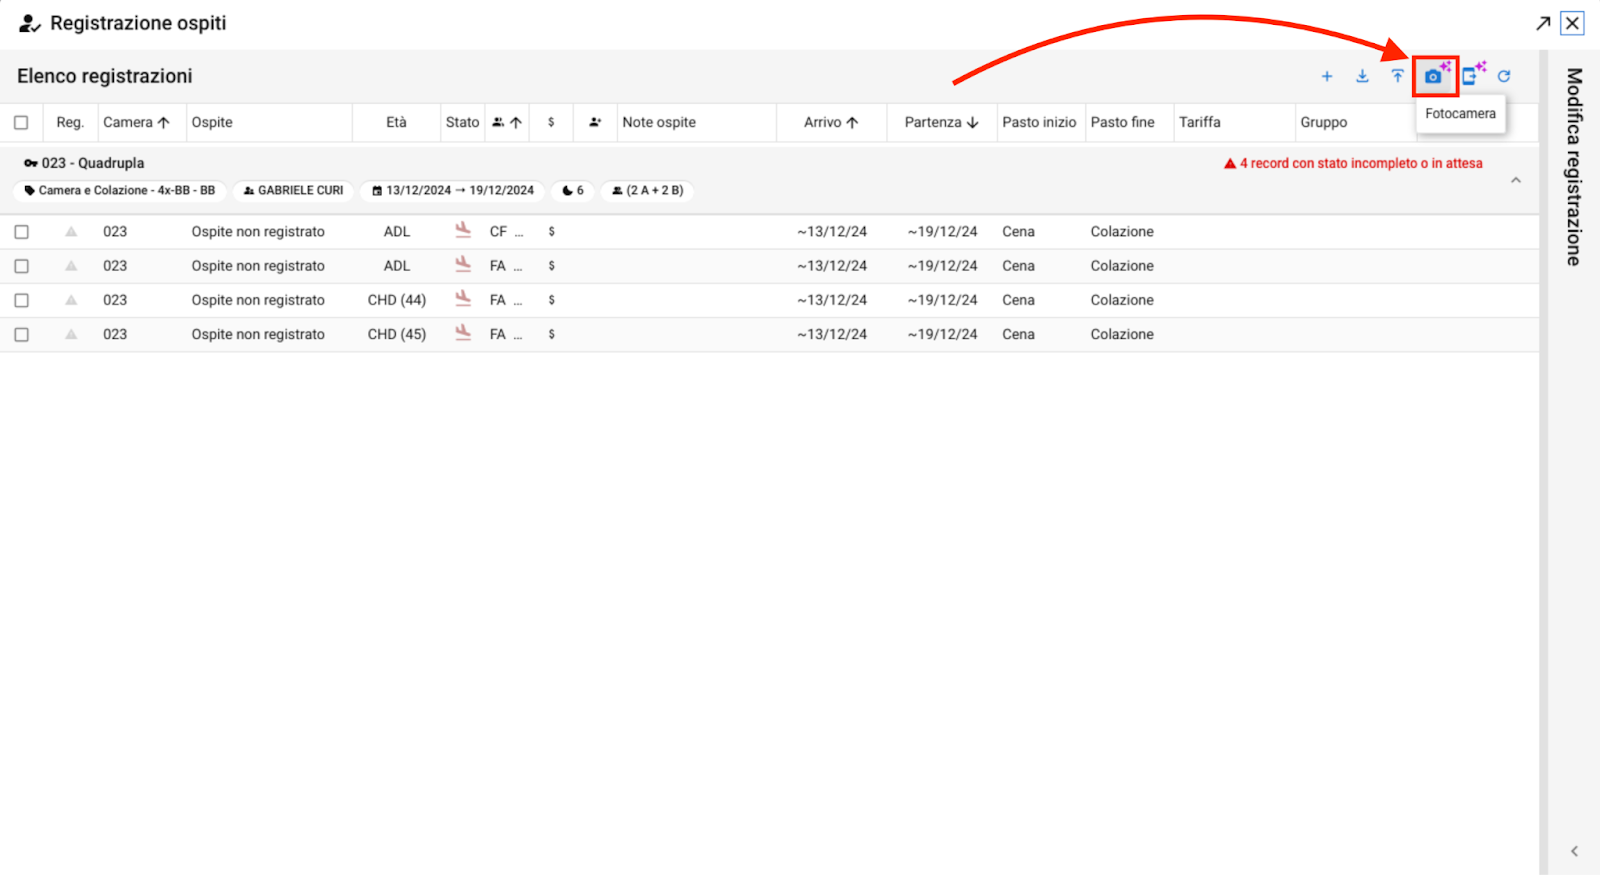Pop out window with diagonal arrow icon

pos(1543,23)
